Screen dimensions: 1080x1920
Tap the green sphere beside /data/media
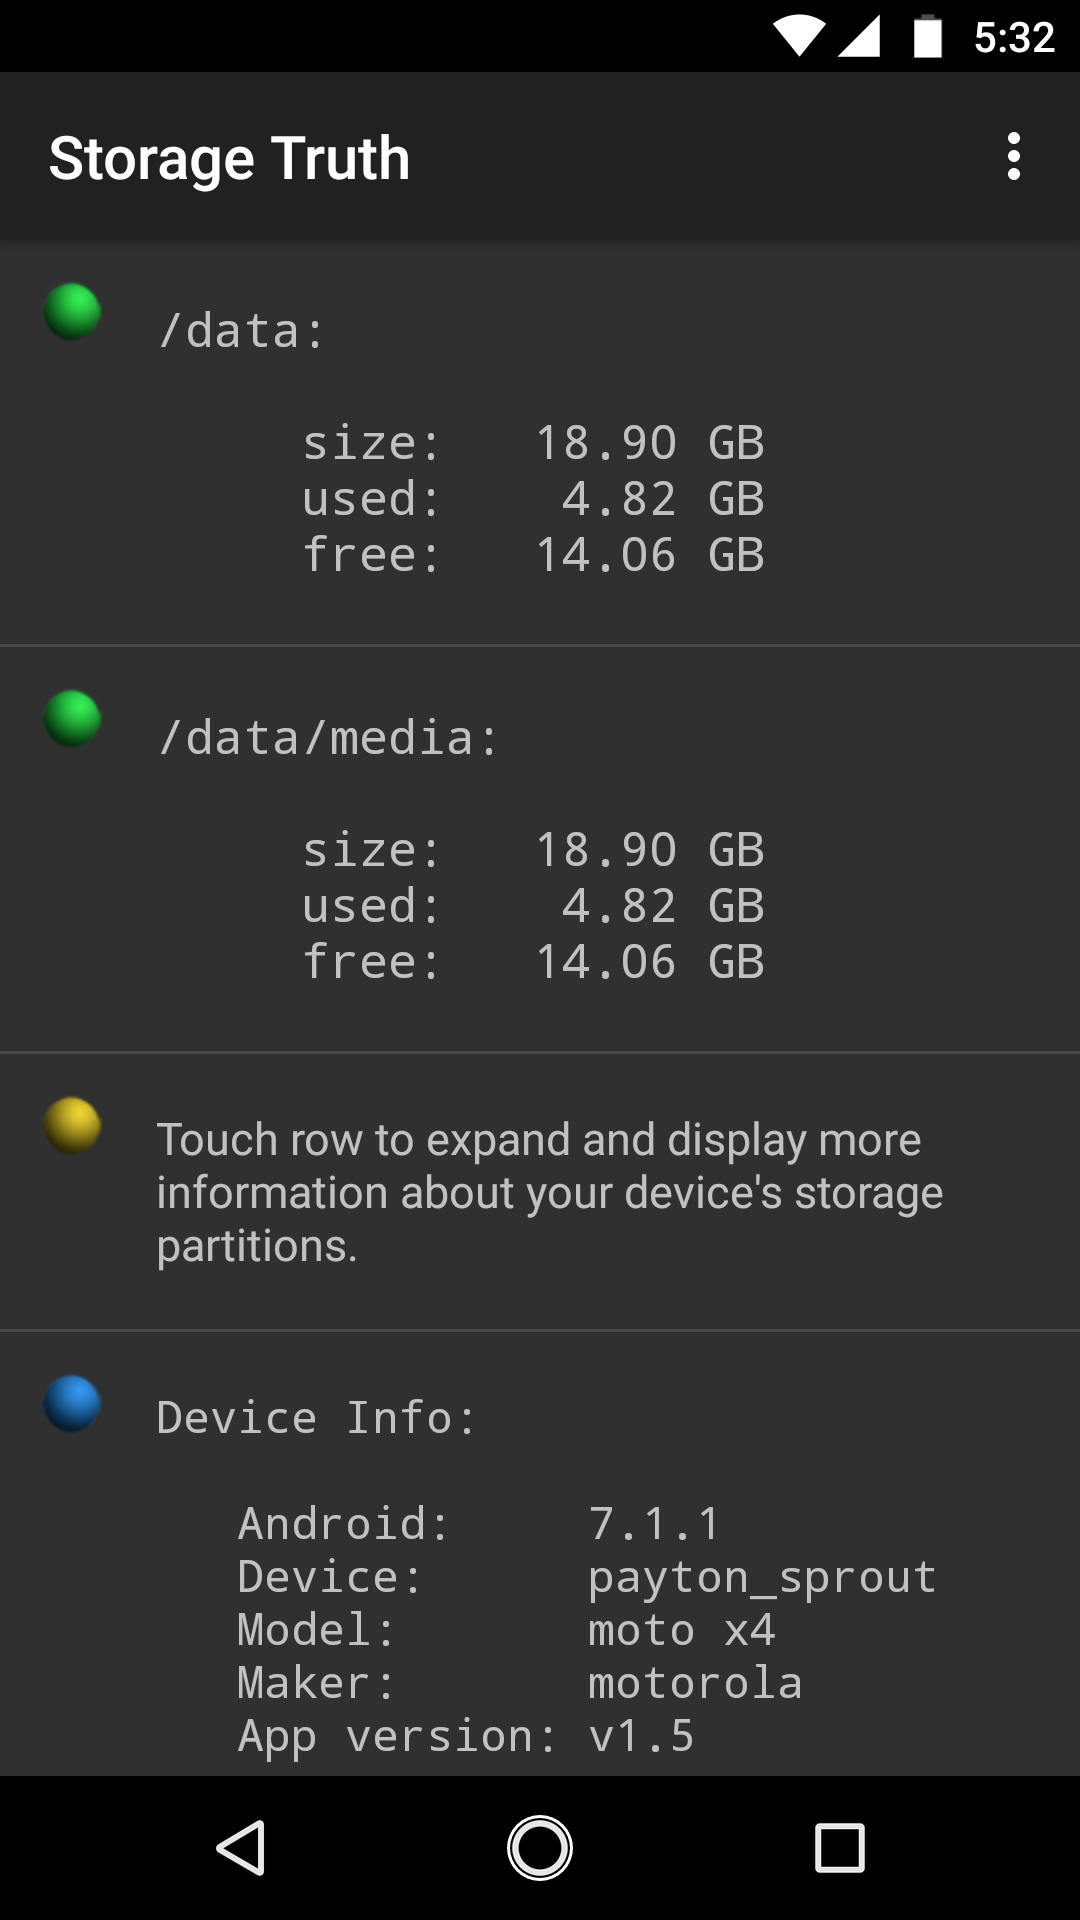point(72,719)
